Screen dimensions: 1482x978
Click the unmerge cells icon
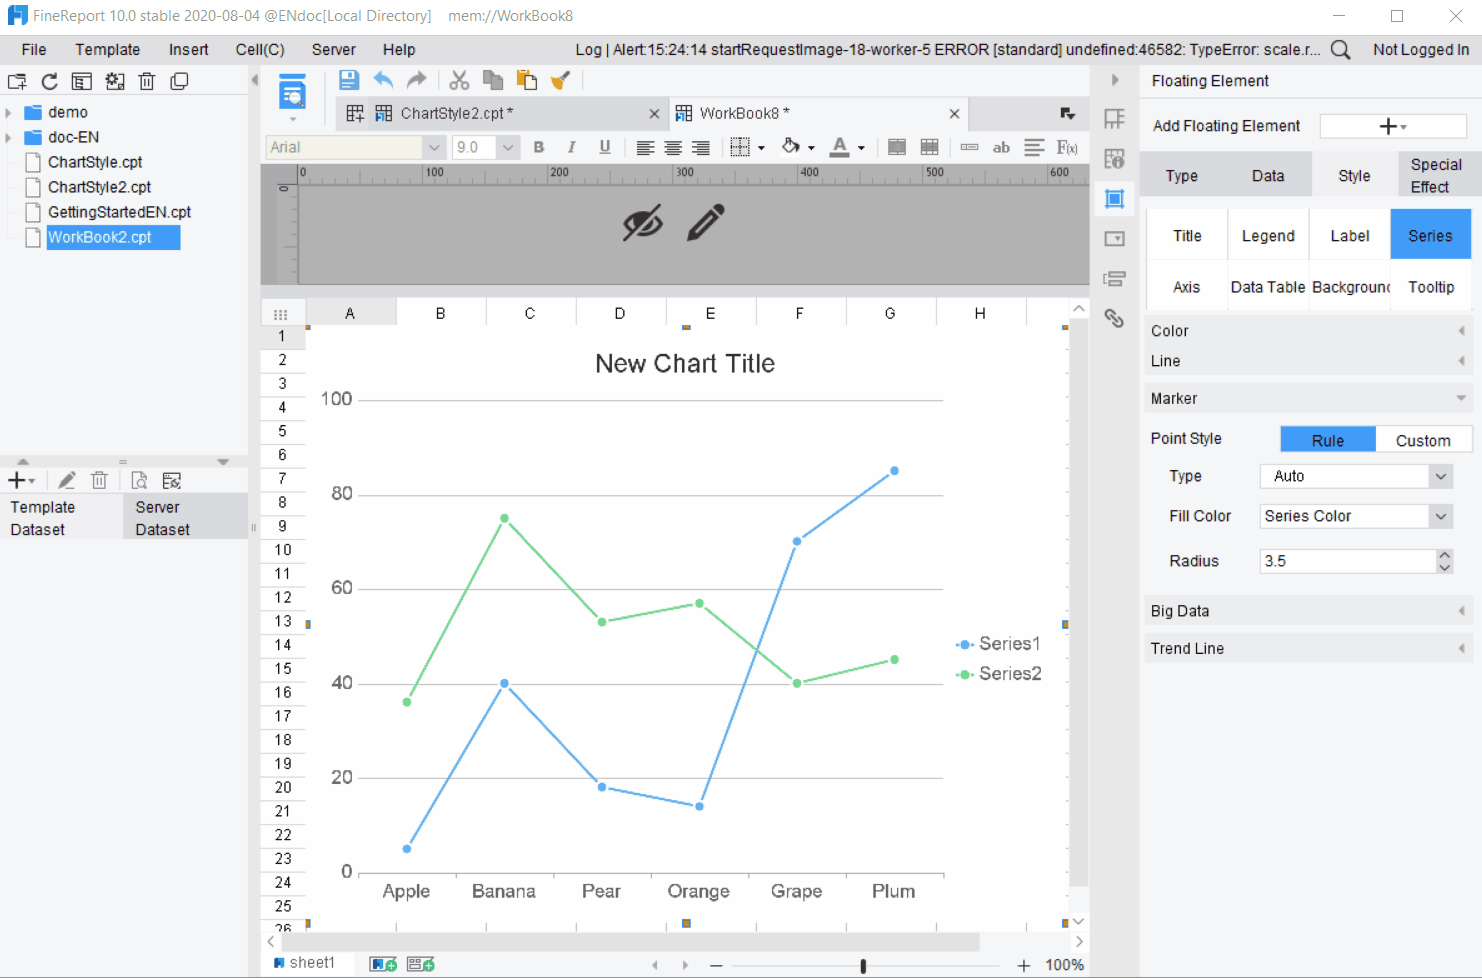click(929, 147)
